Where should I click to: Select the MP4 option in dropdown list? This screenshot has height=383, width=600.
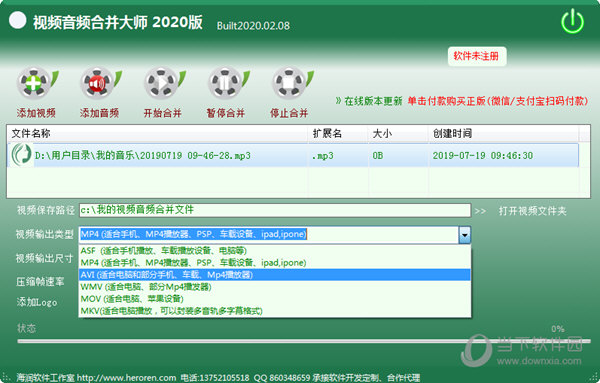point(275,263)
